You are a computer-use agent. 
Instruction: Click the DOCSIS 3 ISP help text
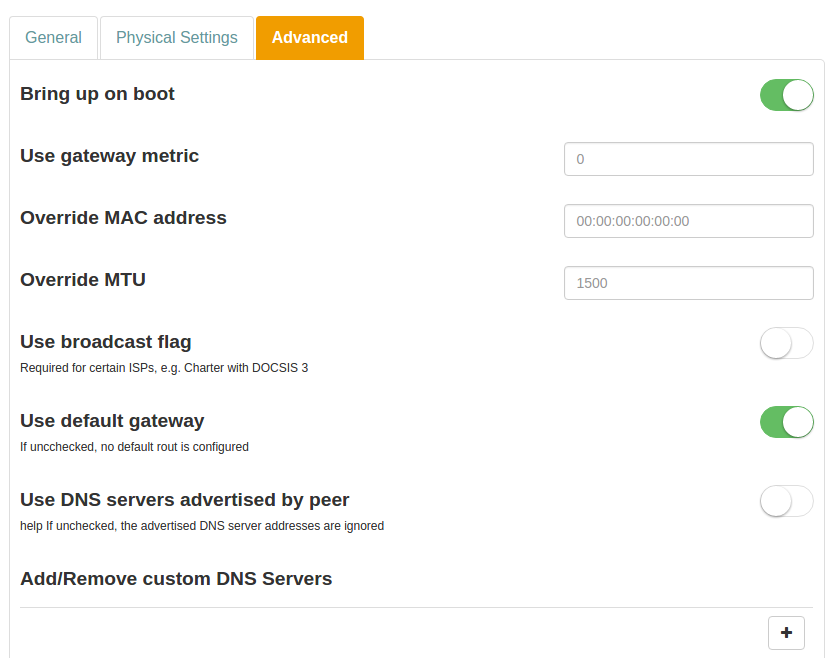pos(164,368)
